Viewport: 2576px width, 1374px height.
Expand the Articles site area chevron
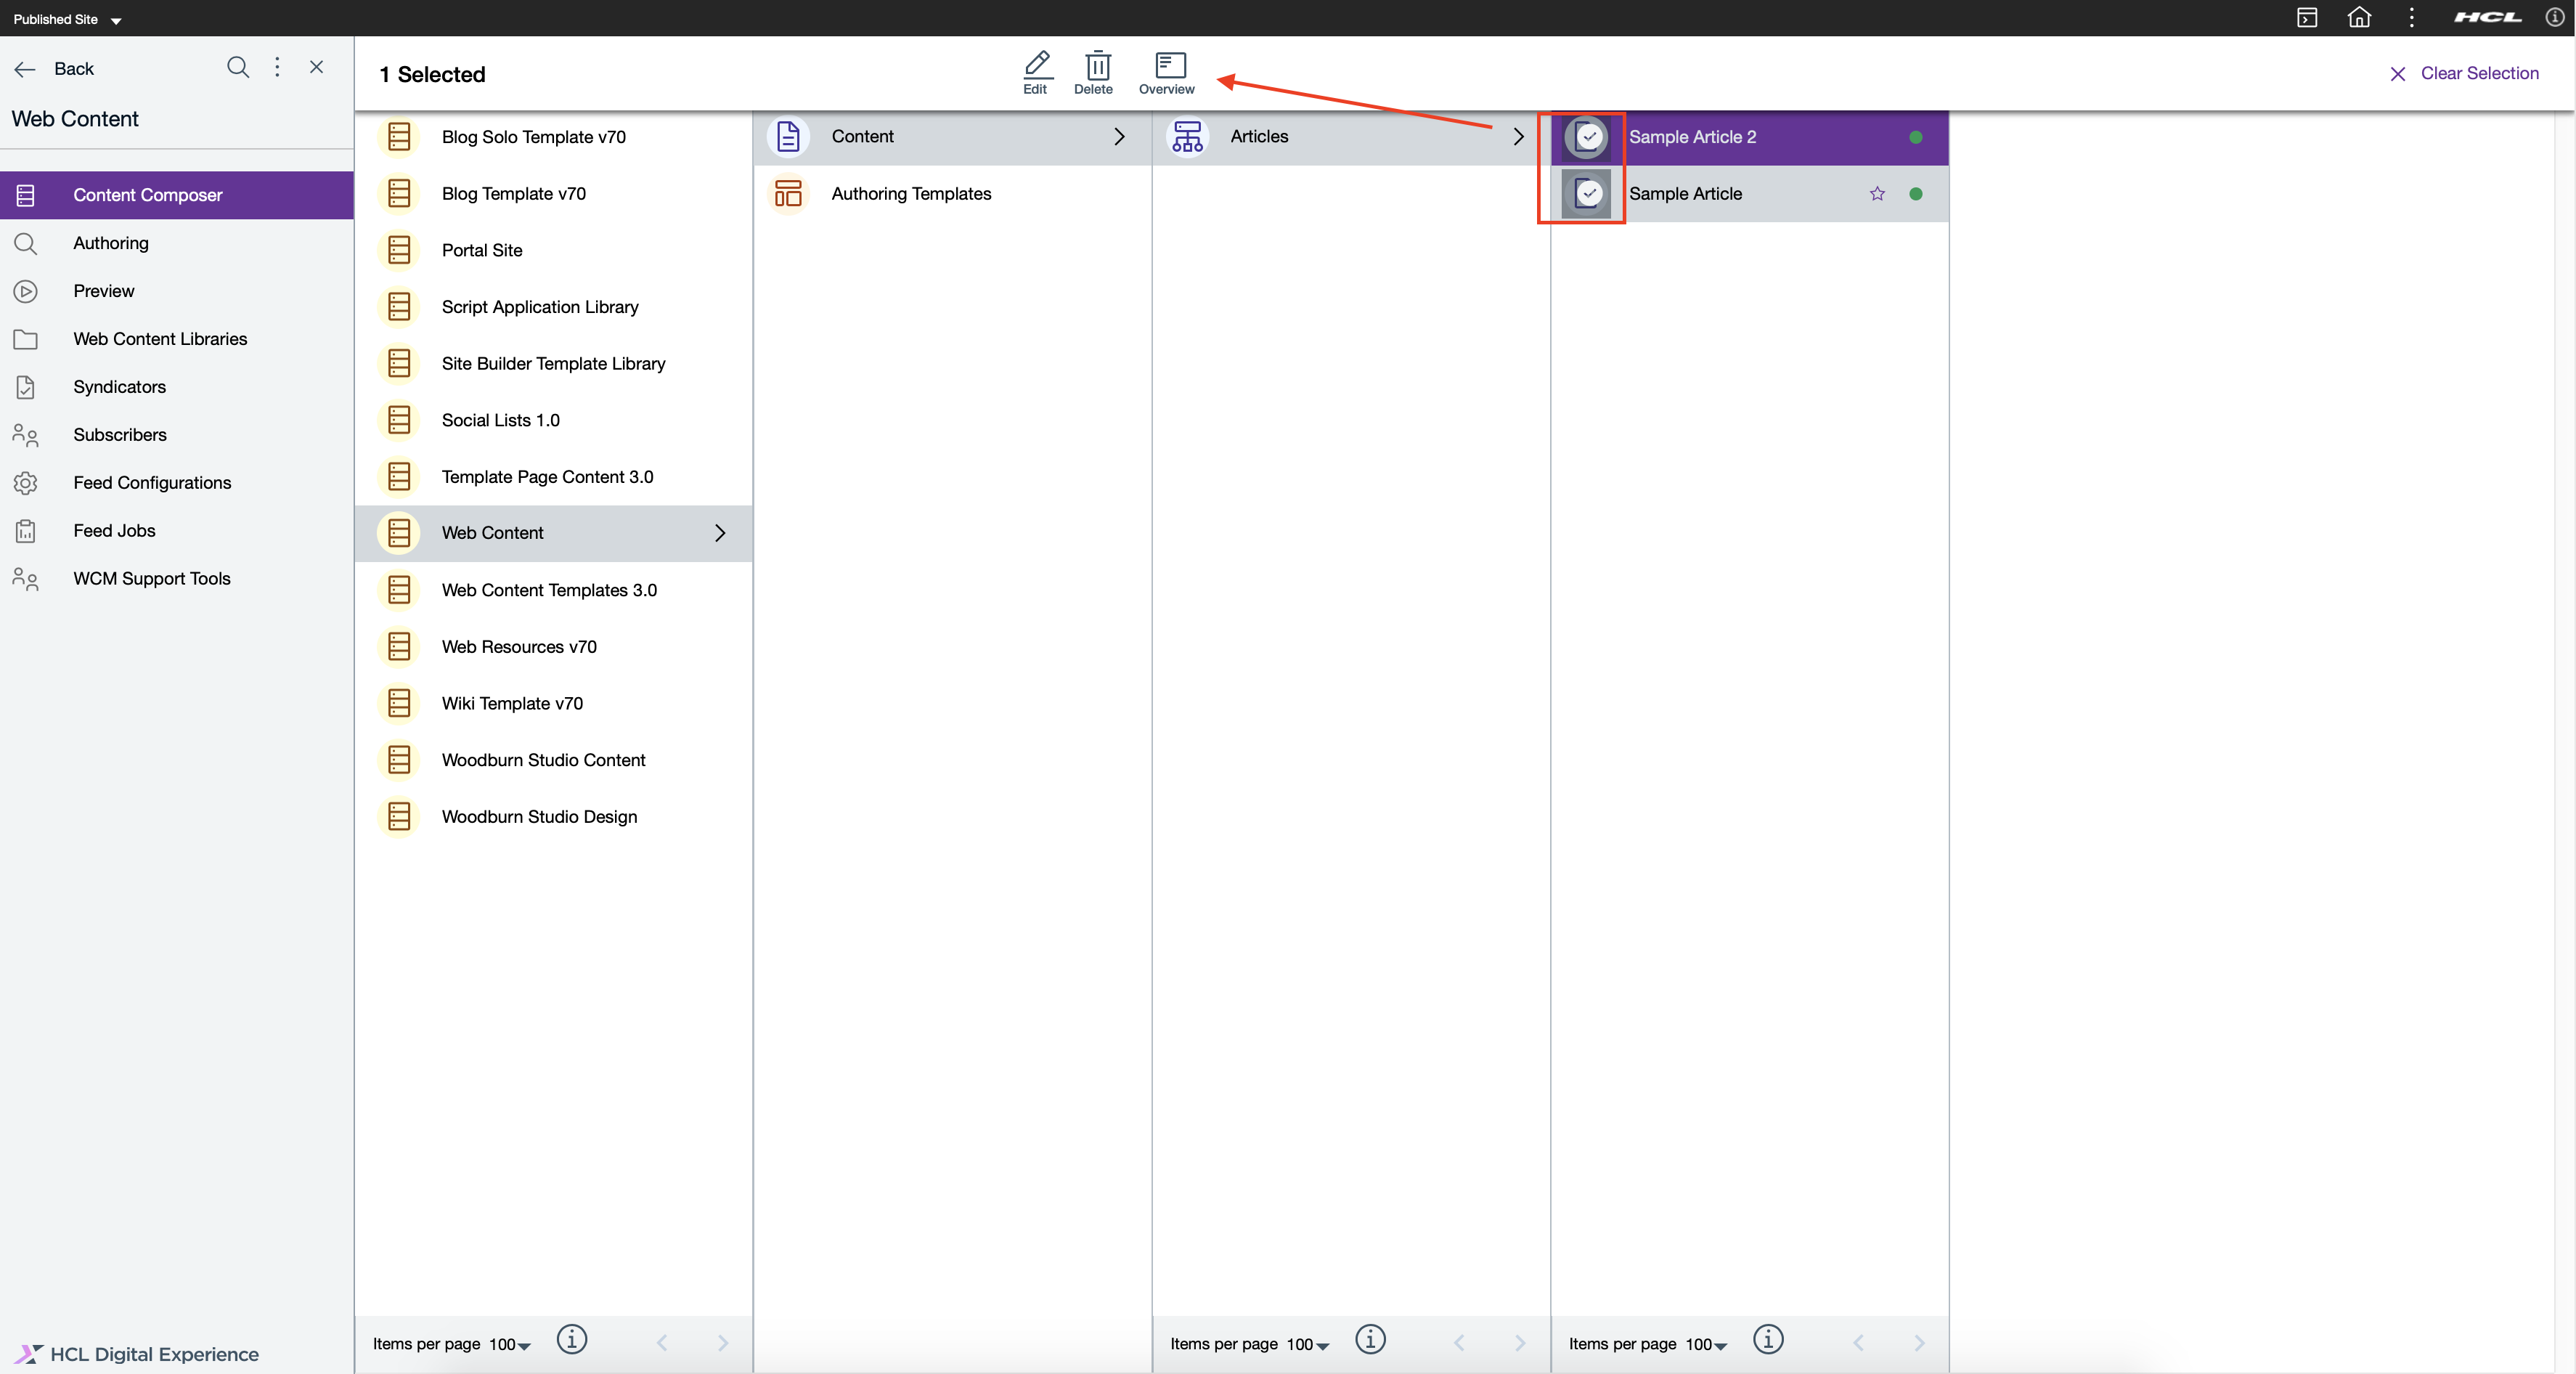pyautogui.click(x=1518, y=137)
